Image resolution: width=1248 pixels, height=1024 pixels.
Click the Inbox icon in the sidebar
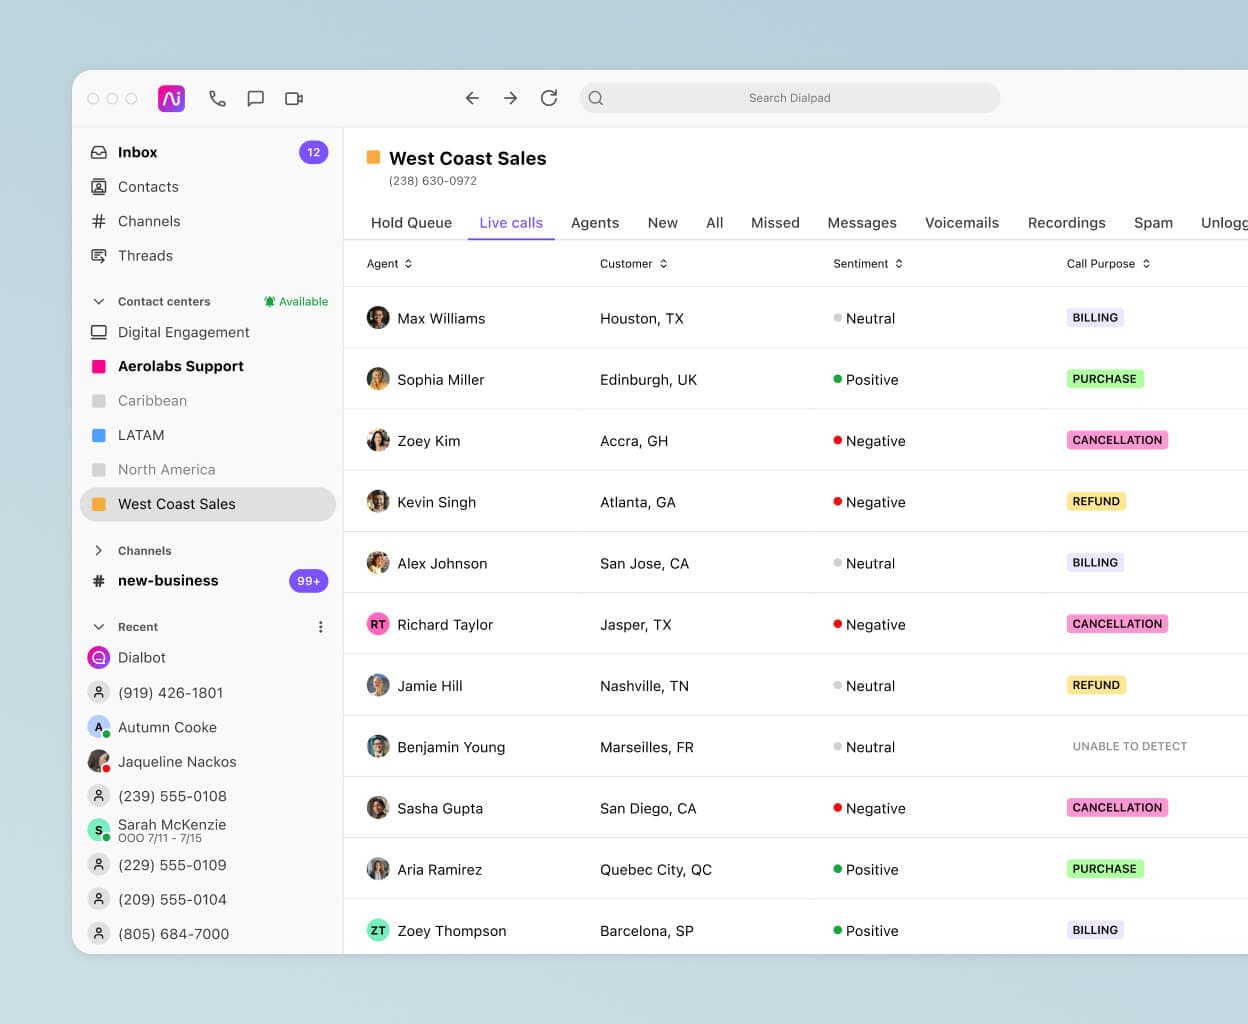(99, 152)
